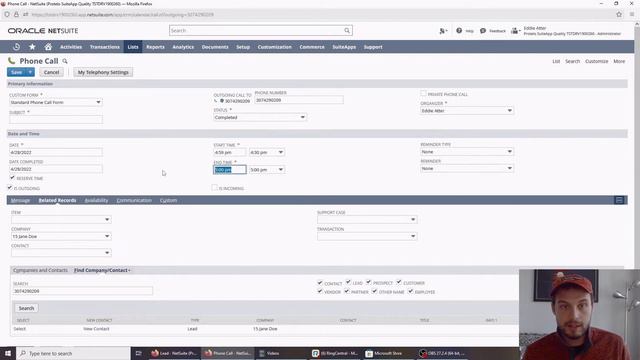
Task: Uncheck the Other Name filter checkbox
Action: pos(374,291)
